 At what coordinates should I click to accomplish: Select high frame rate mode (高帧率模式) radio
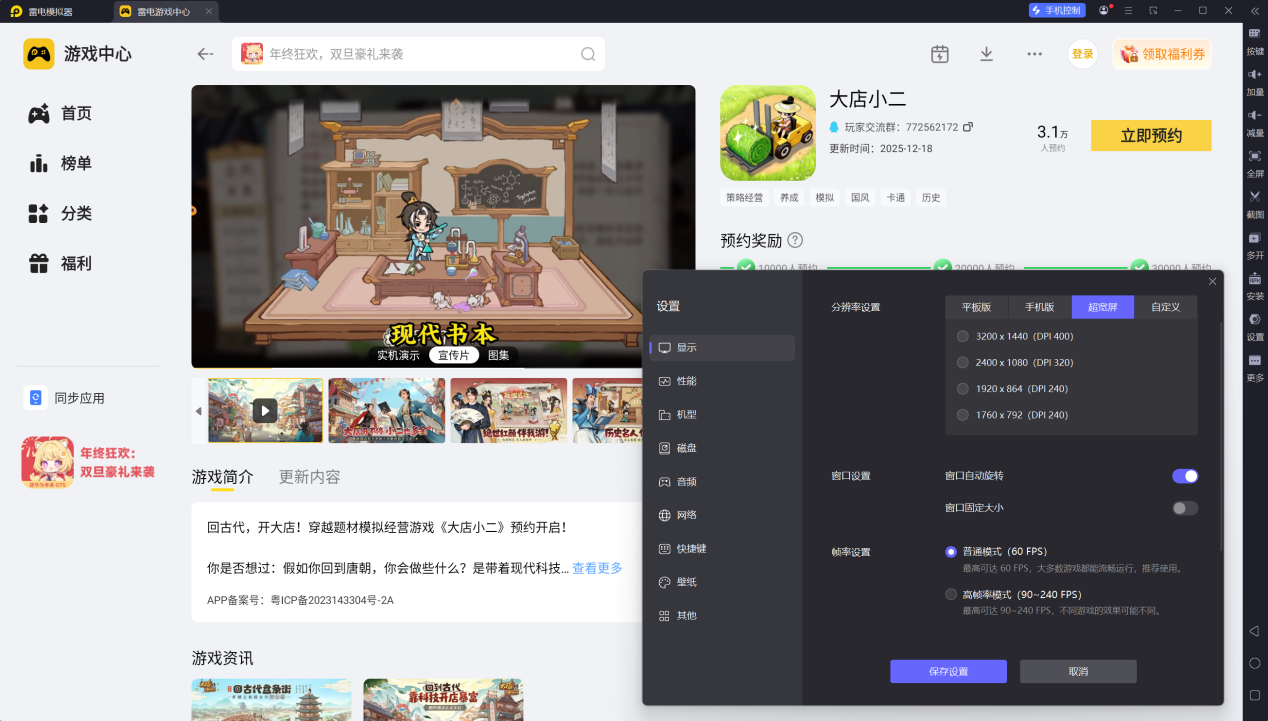click(951, 594)
